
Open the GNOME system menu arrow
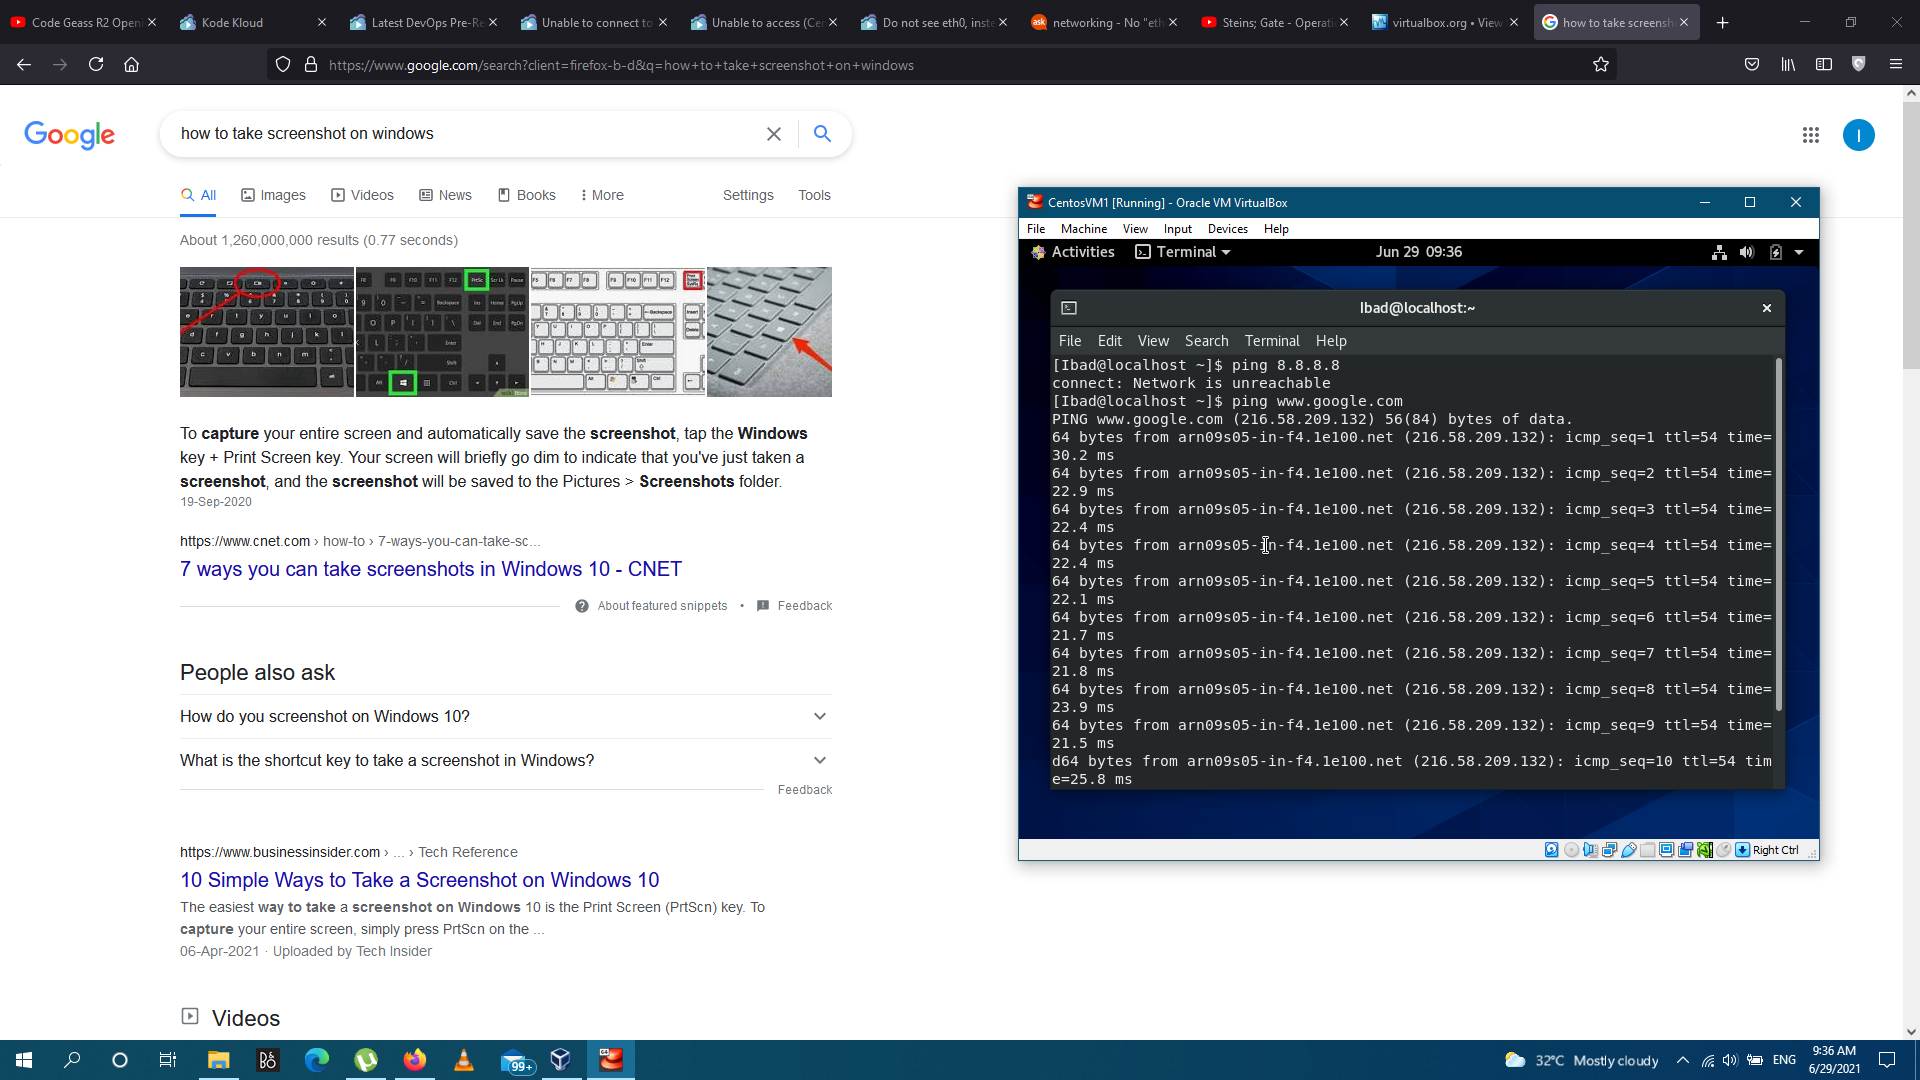point(1799,252)
